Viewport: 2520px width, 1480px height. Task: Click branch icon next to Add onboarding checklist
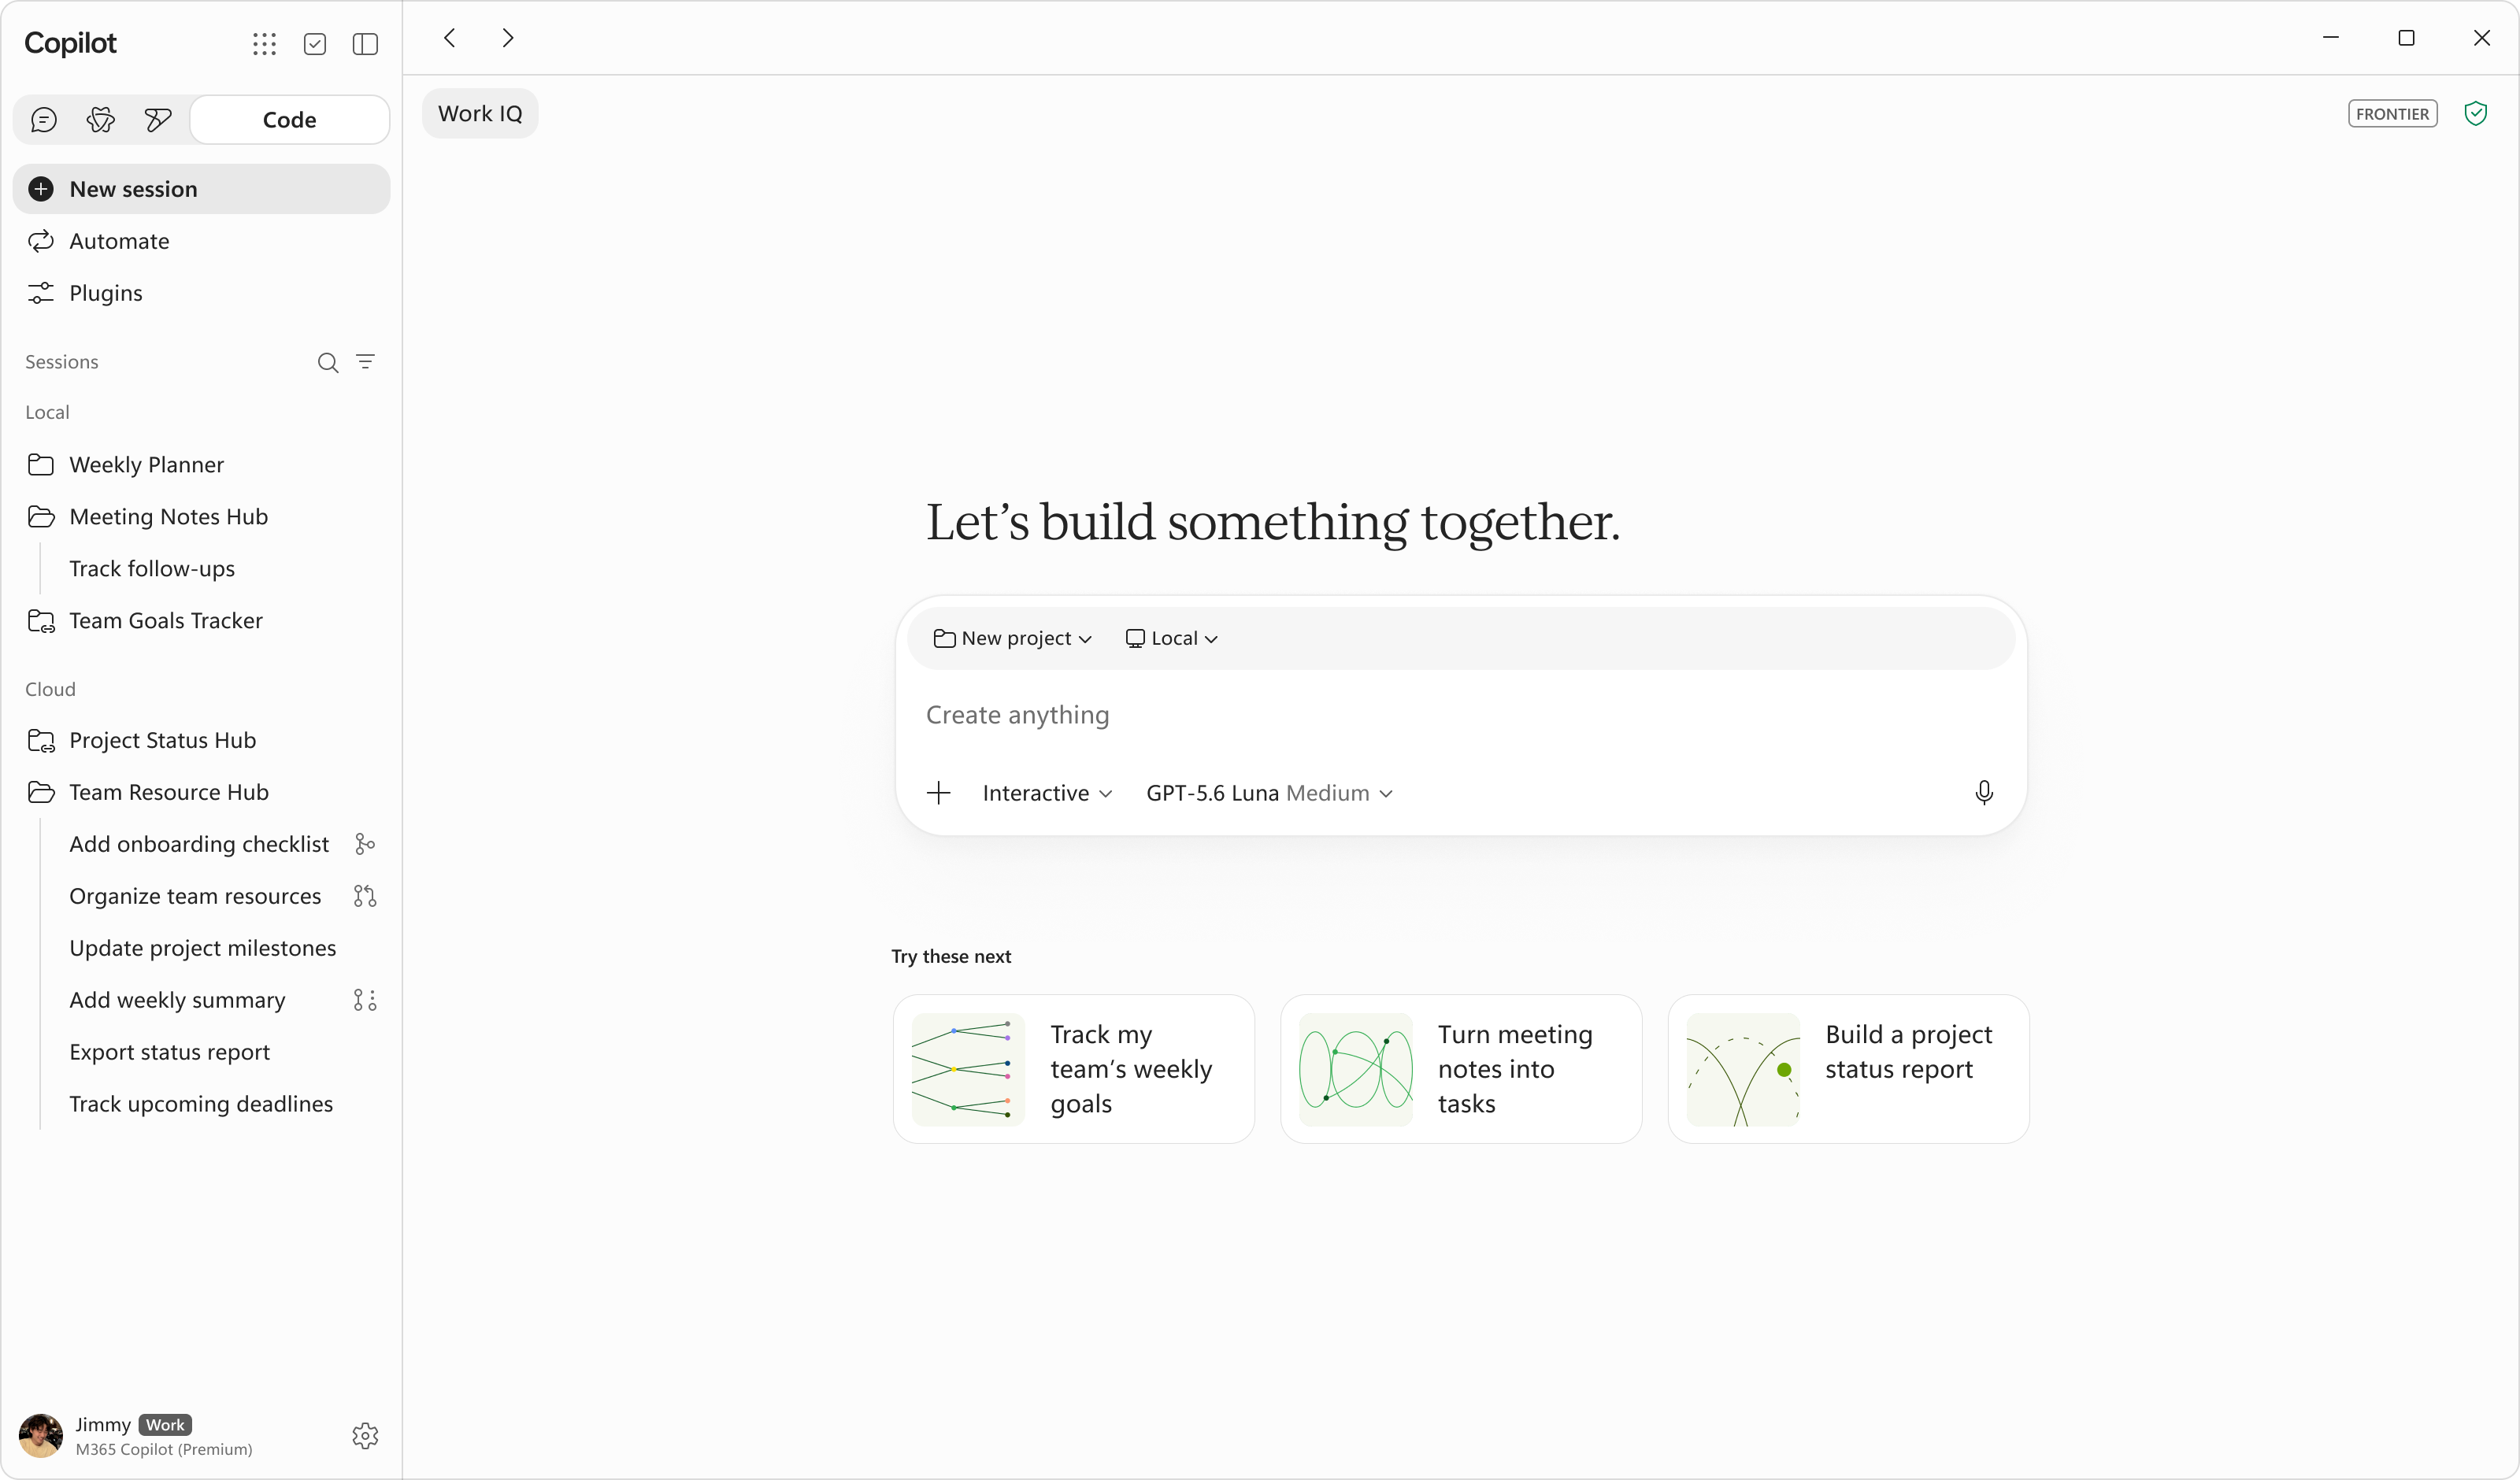(365, 845)
